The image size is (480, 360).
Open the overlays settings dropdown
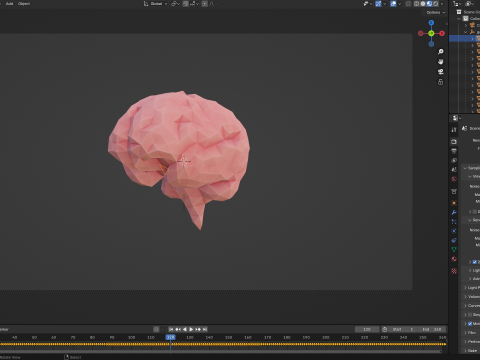tap(399, 4)
